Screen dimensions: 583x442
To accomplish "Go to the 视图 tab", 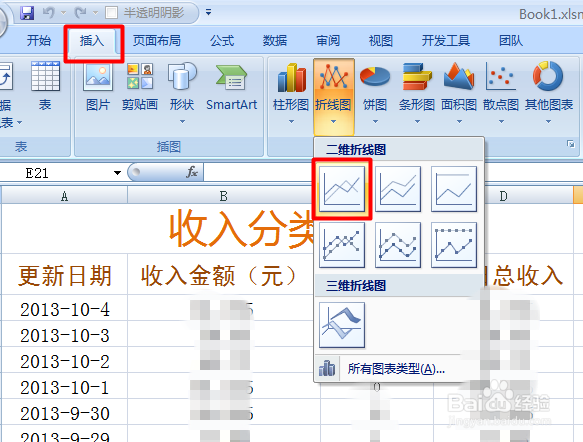I will click(381, 41).
